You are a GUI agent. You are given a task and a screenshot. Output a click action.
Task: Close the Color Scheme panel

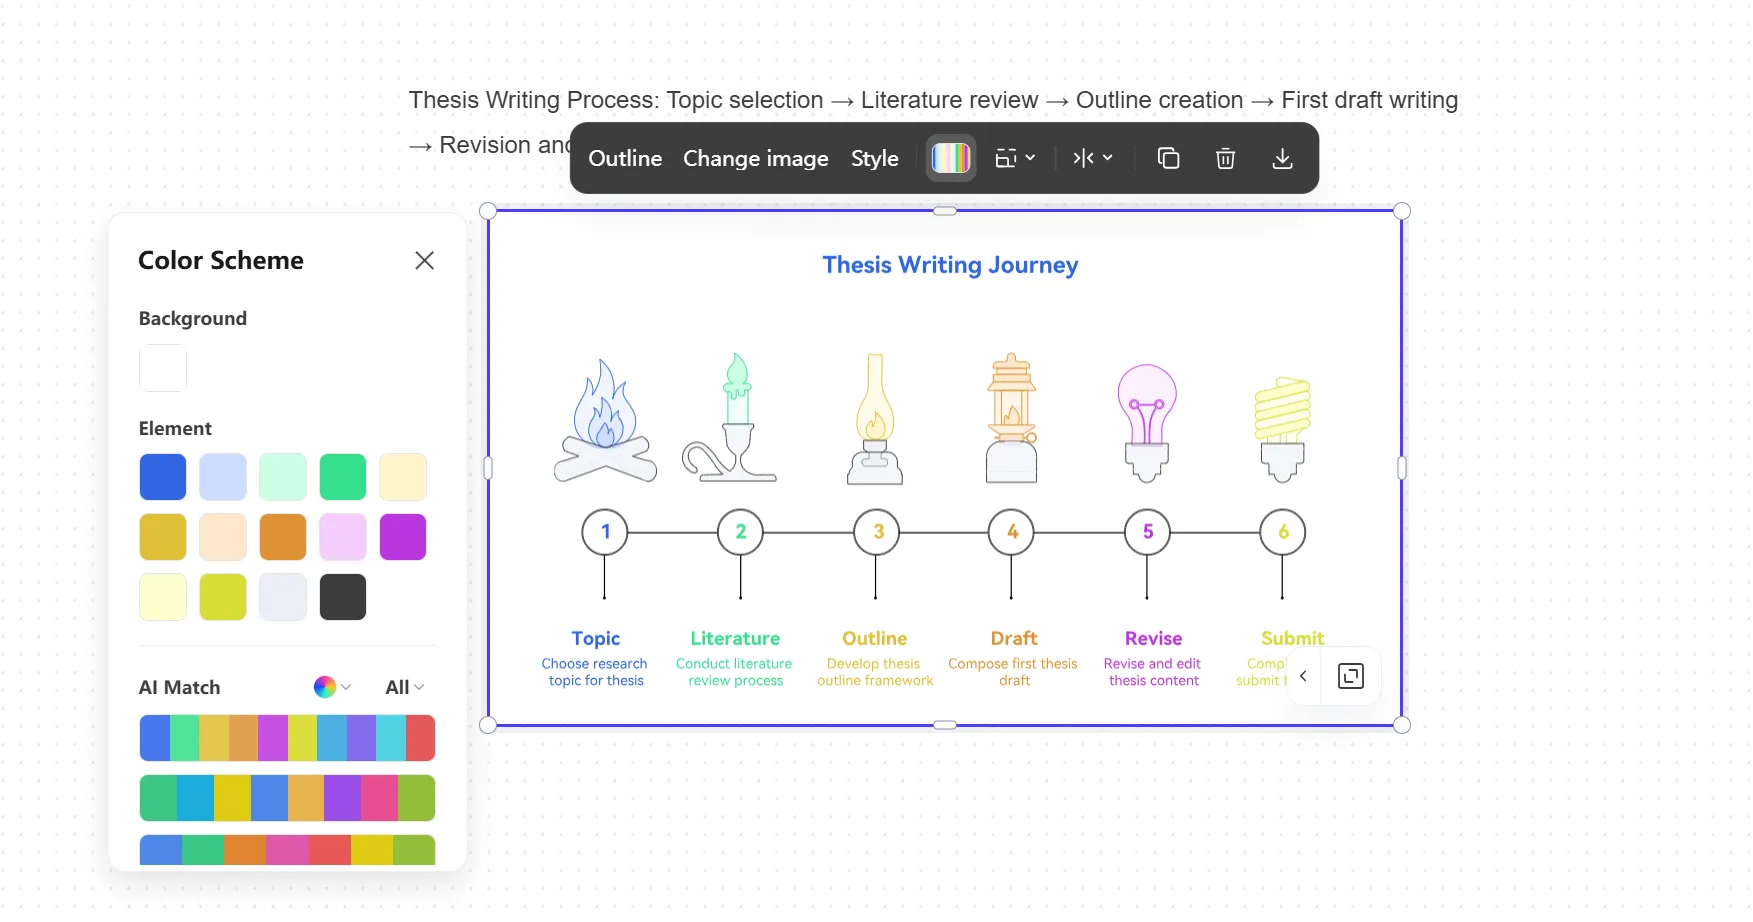click(424, 260)
